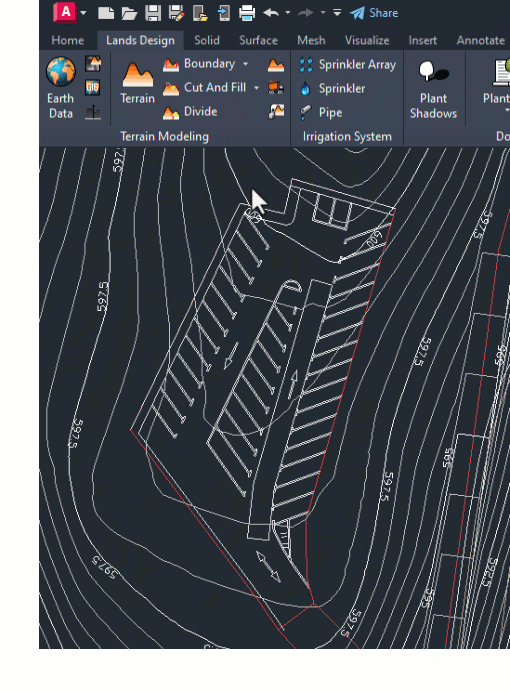Click the Plot printer icon
The image size is (510, 692).
(x=247, y=13)
